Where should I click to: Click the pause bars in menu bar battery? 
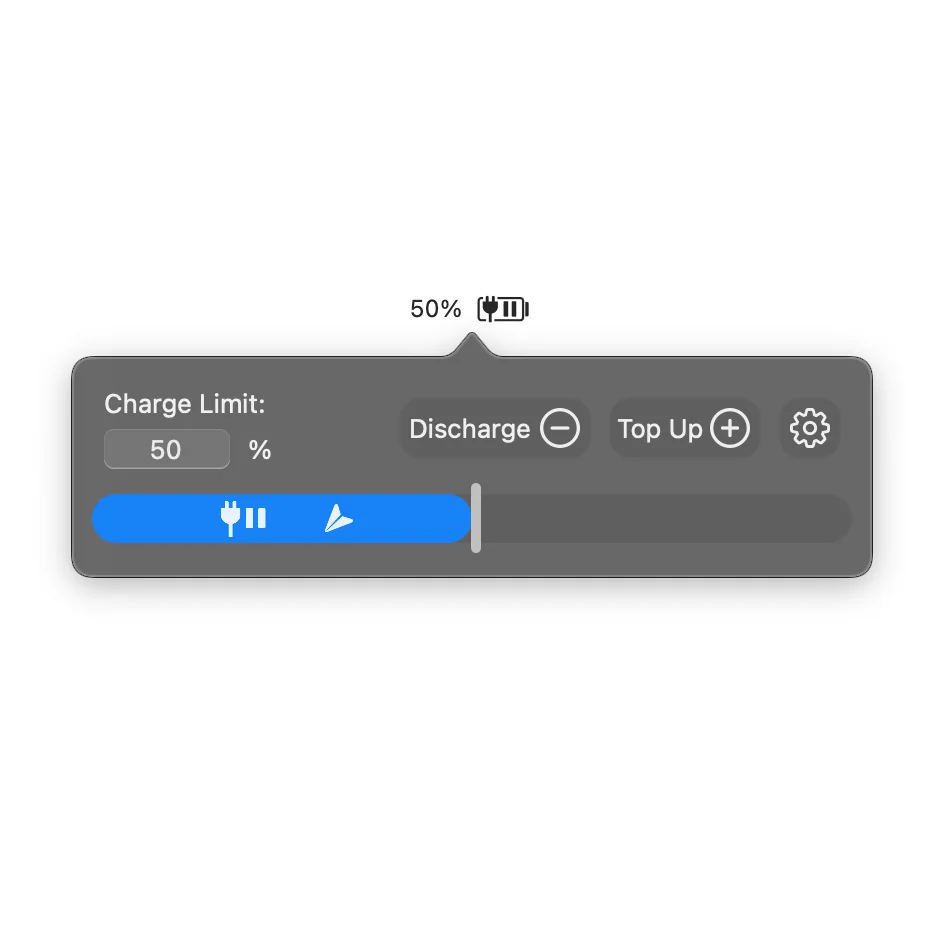tap(510, 309)
